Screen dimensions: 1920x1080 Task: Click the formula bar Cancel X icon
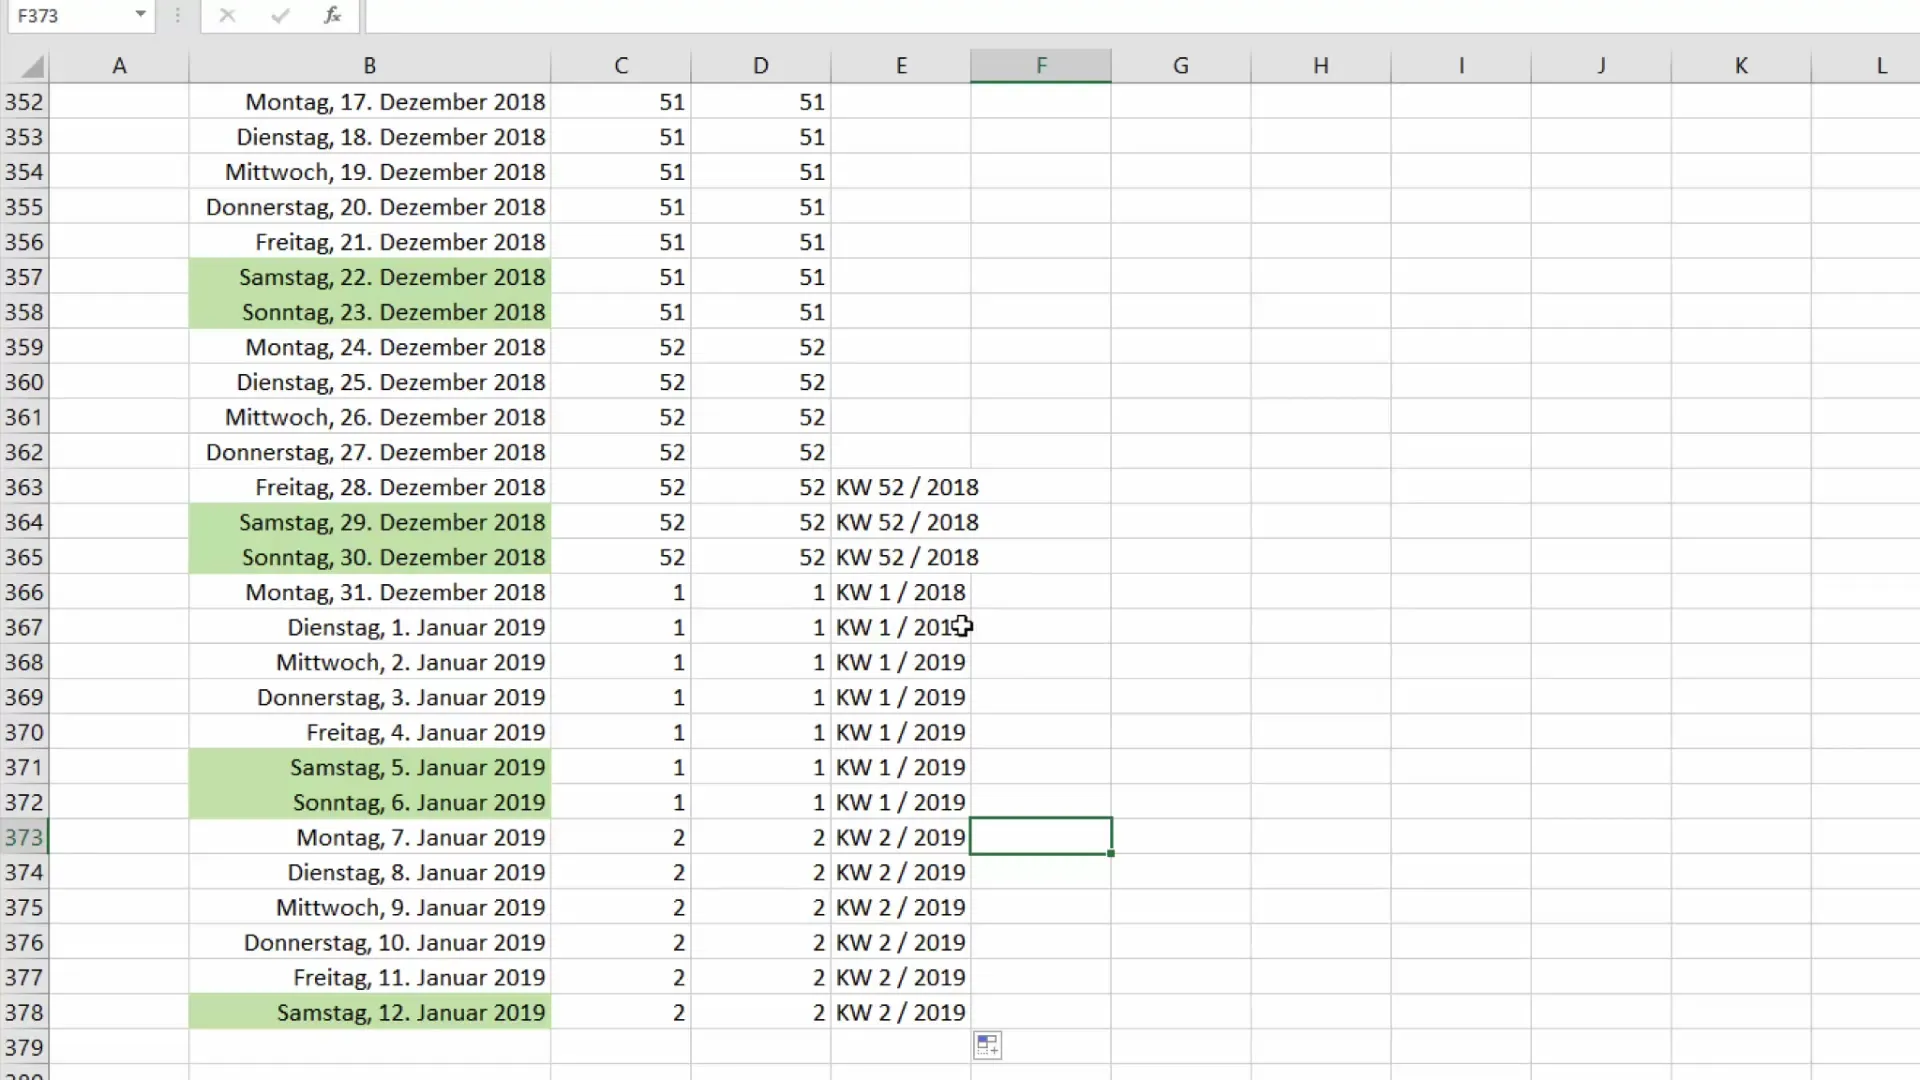[227, 15]
